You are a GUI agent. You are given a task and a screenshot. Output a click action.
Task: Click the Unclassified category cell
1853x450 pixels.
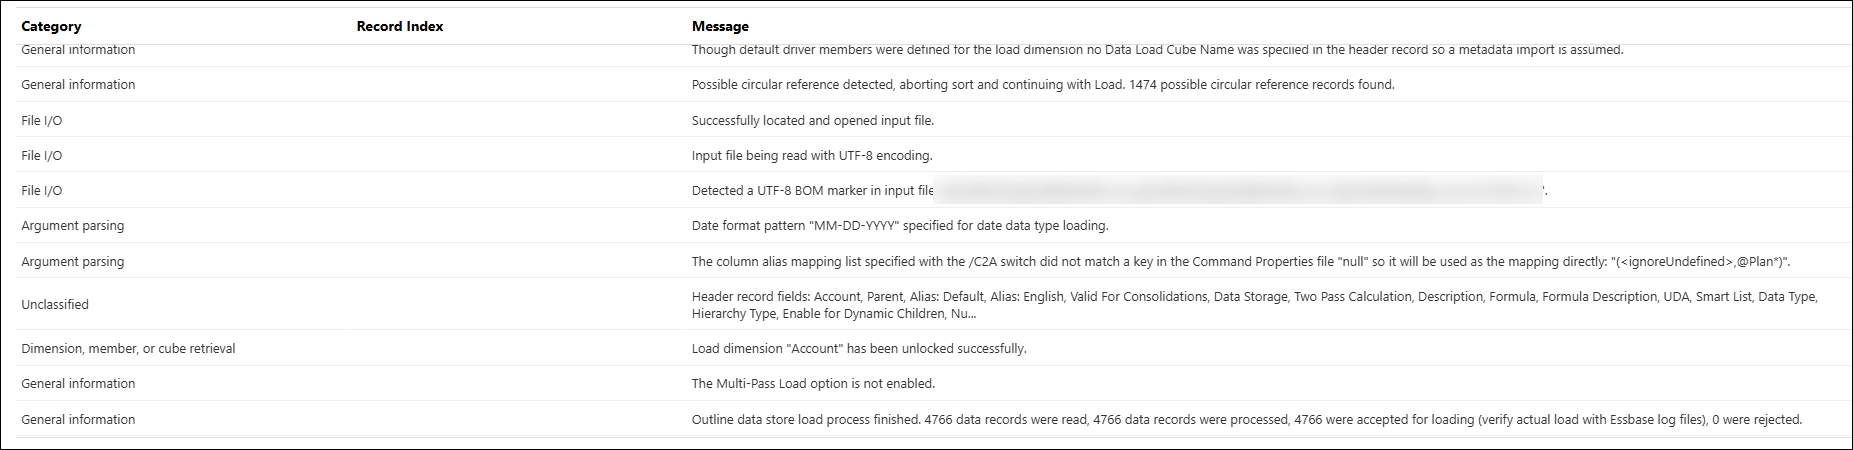coord(55,305)
